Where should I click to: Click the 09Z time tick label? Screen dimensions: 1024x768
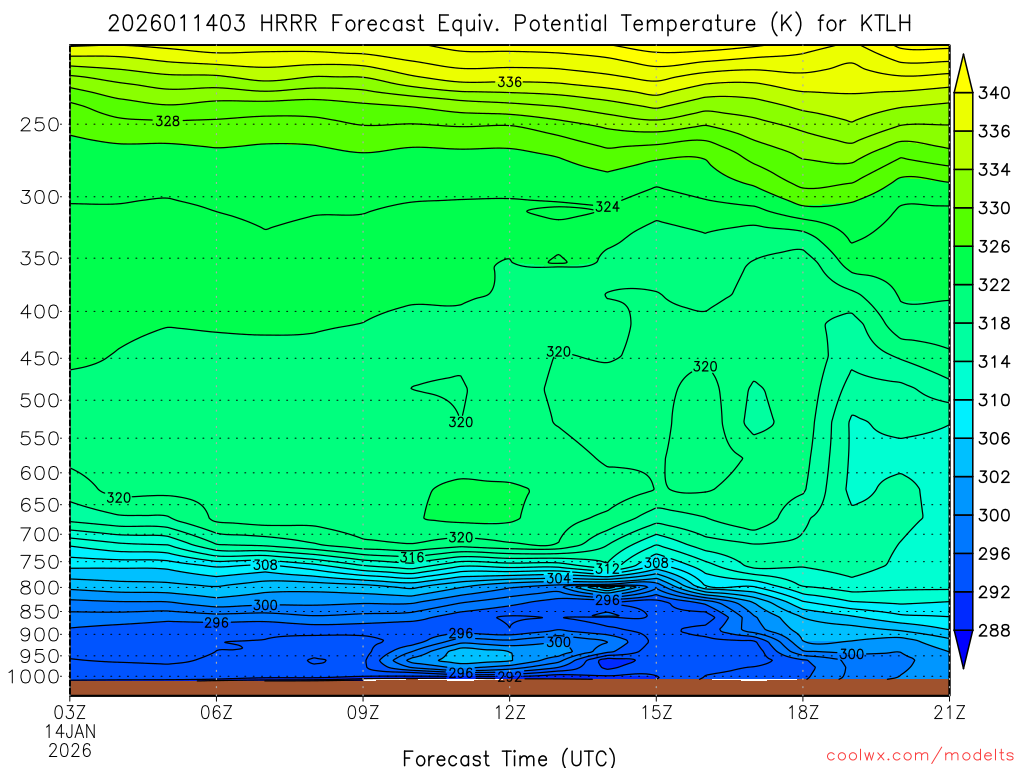pyautogui.click(x=363, y=712)
